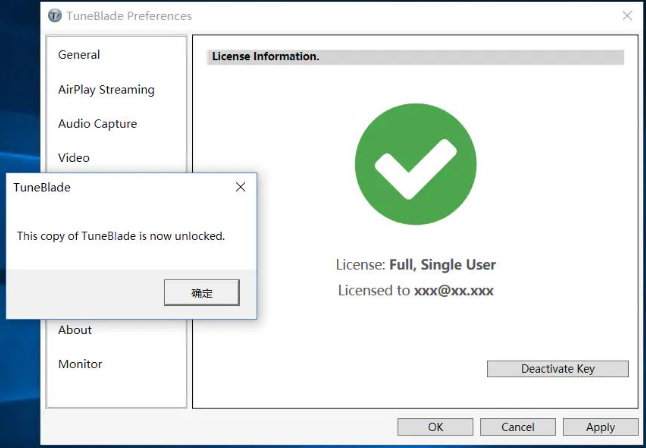
Task: Go to the Video preferences
Action: click(74, 158)
